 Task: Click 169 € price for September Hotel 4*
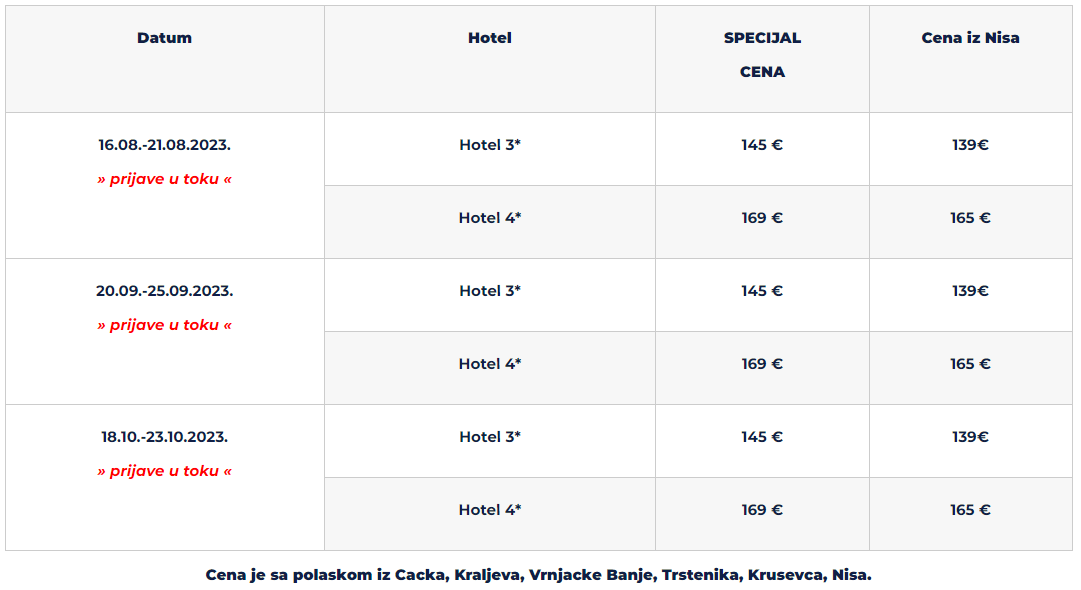762,364
